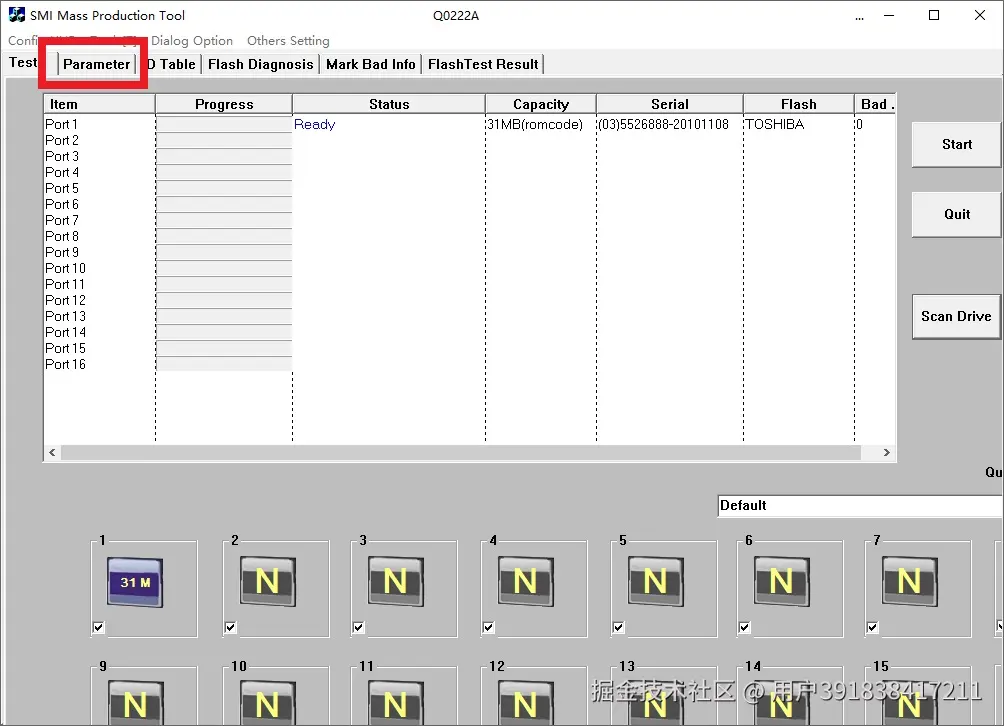Select the Port 5 row

[469, 188]
